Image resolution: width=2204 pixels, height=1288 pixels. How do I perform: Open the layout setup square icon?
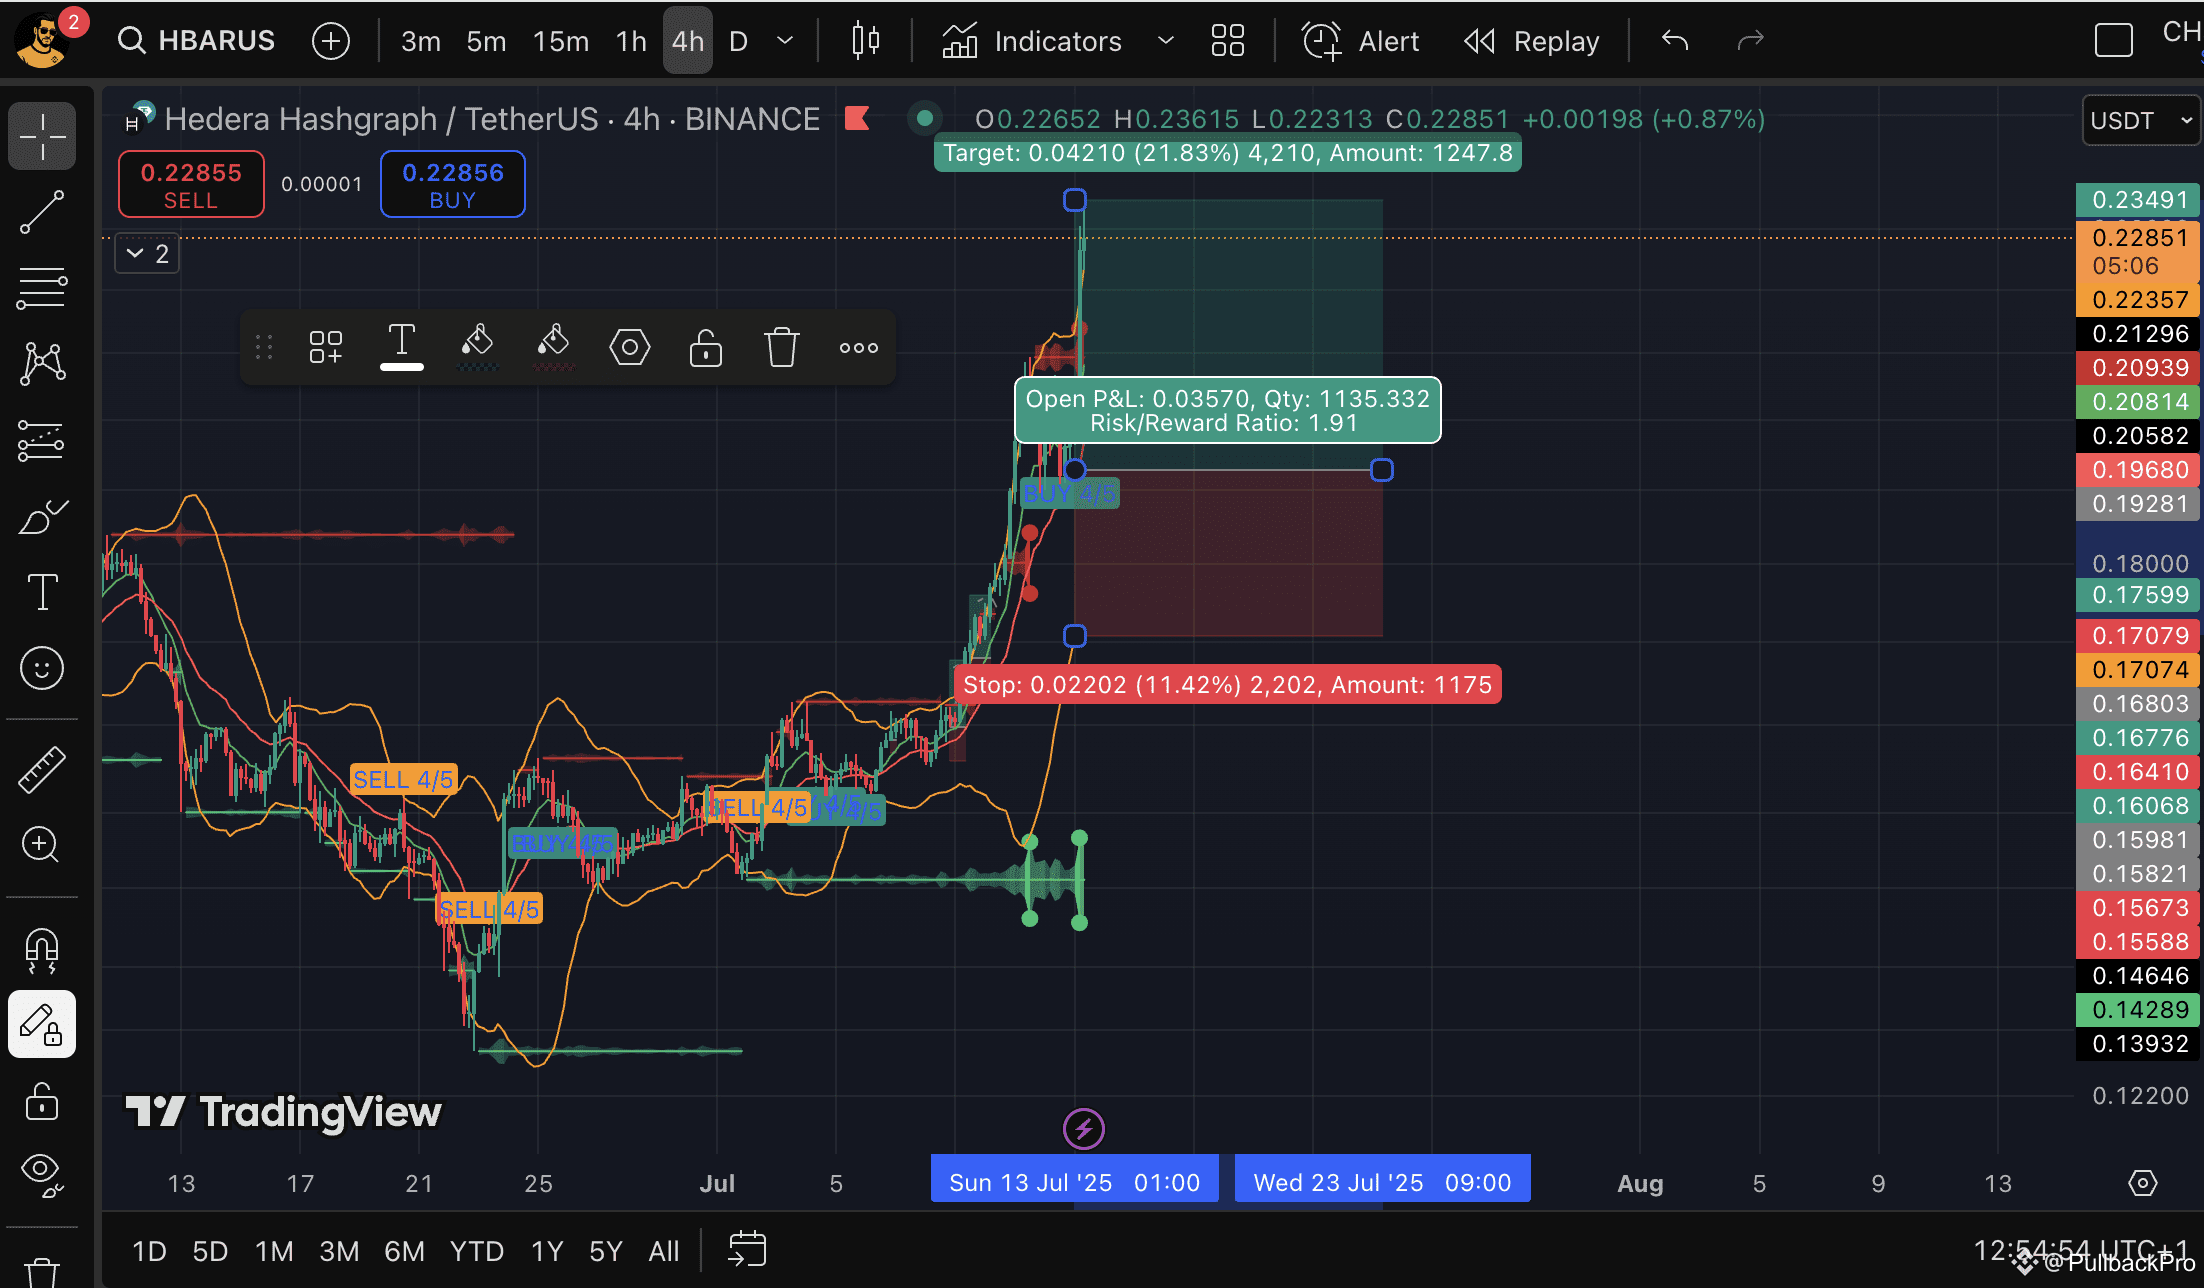pos(2114,41)
